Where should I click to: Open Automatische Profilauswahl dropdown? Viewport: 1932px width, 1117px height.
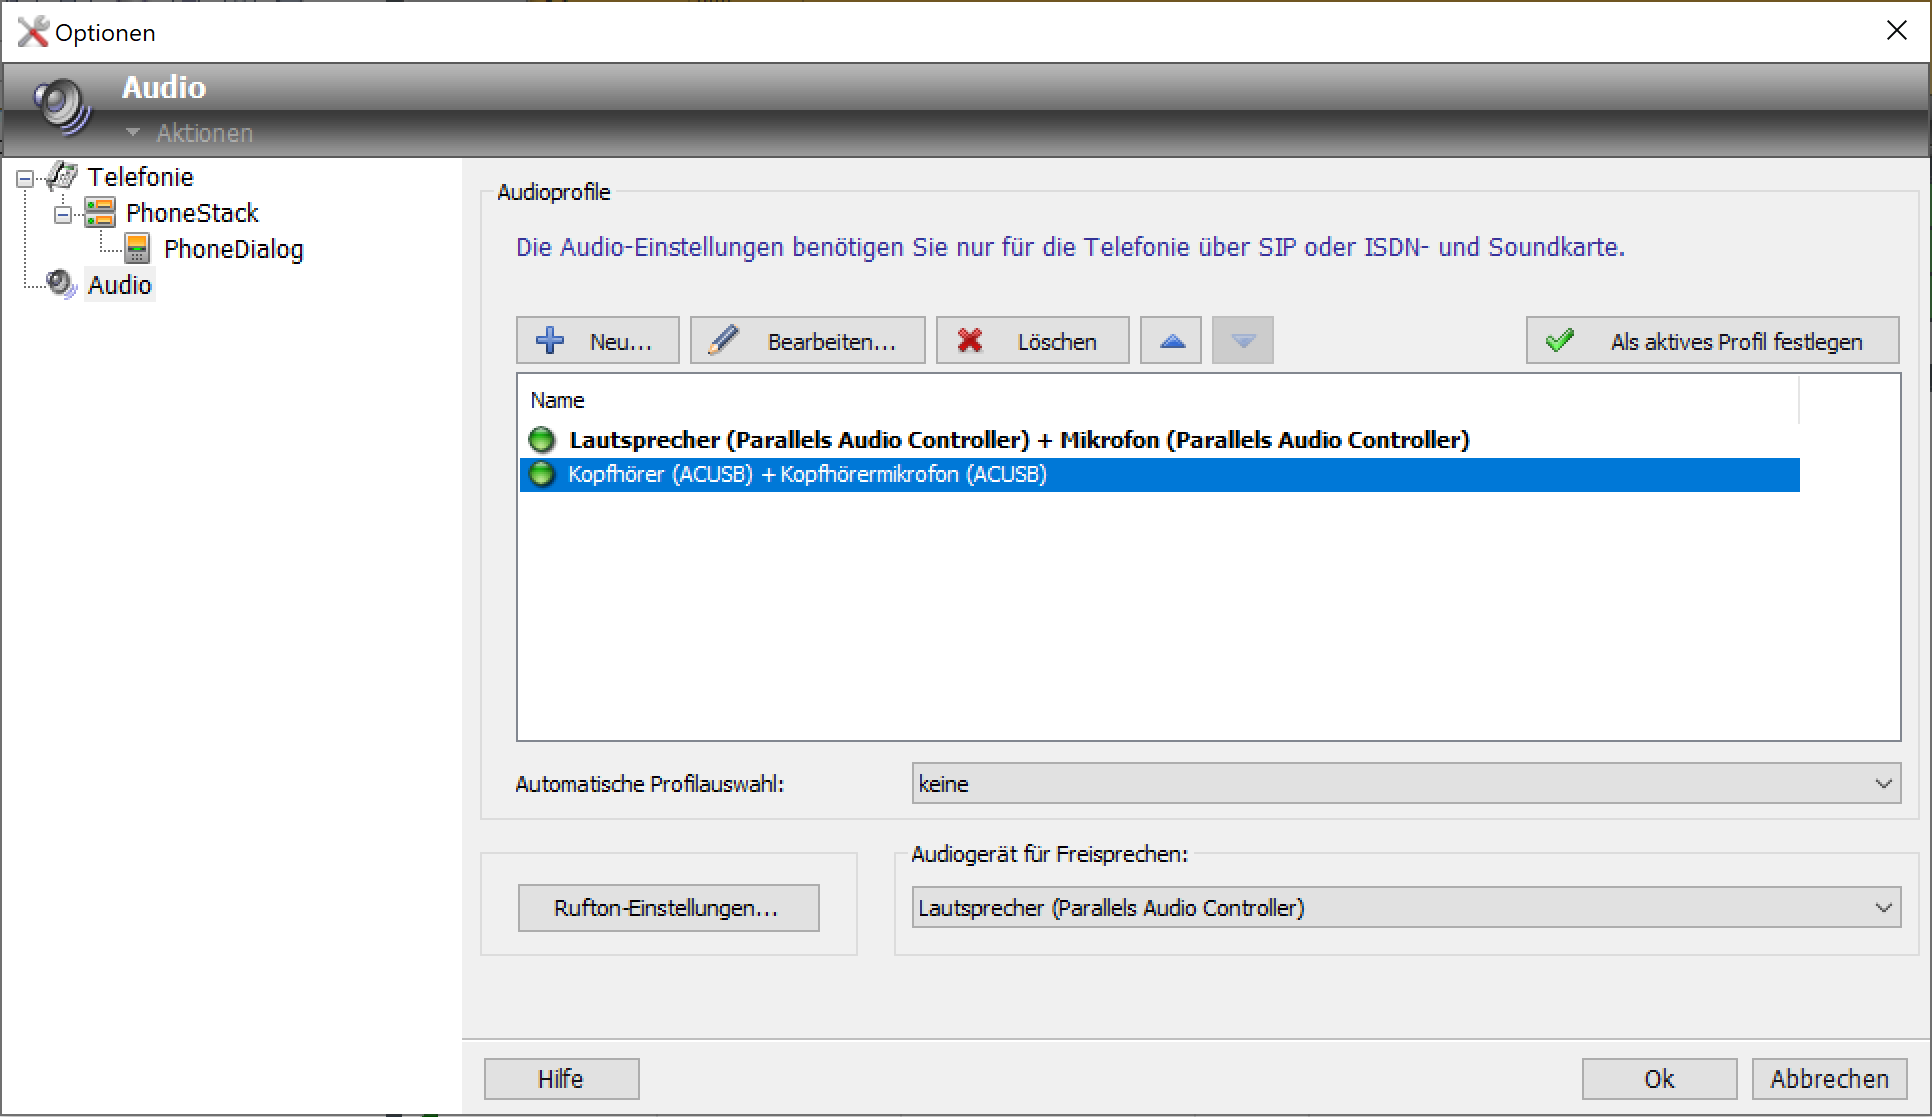pos(1883,784)
